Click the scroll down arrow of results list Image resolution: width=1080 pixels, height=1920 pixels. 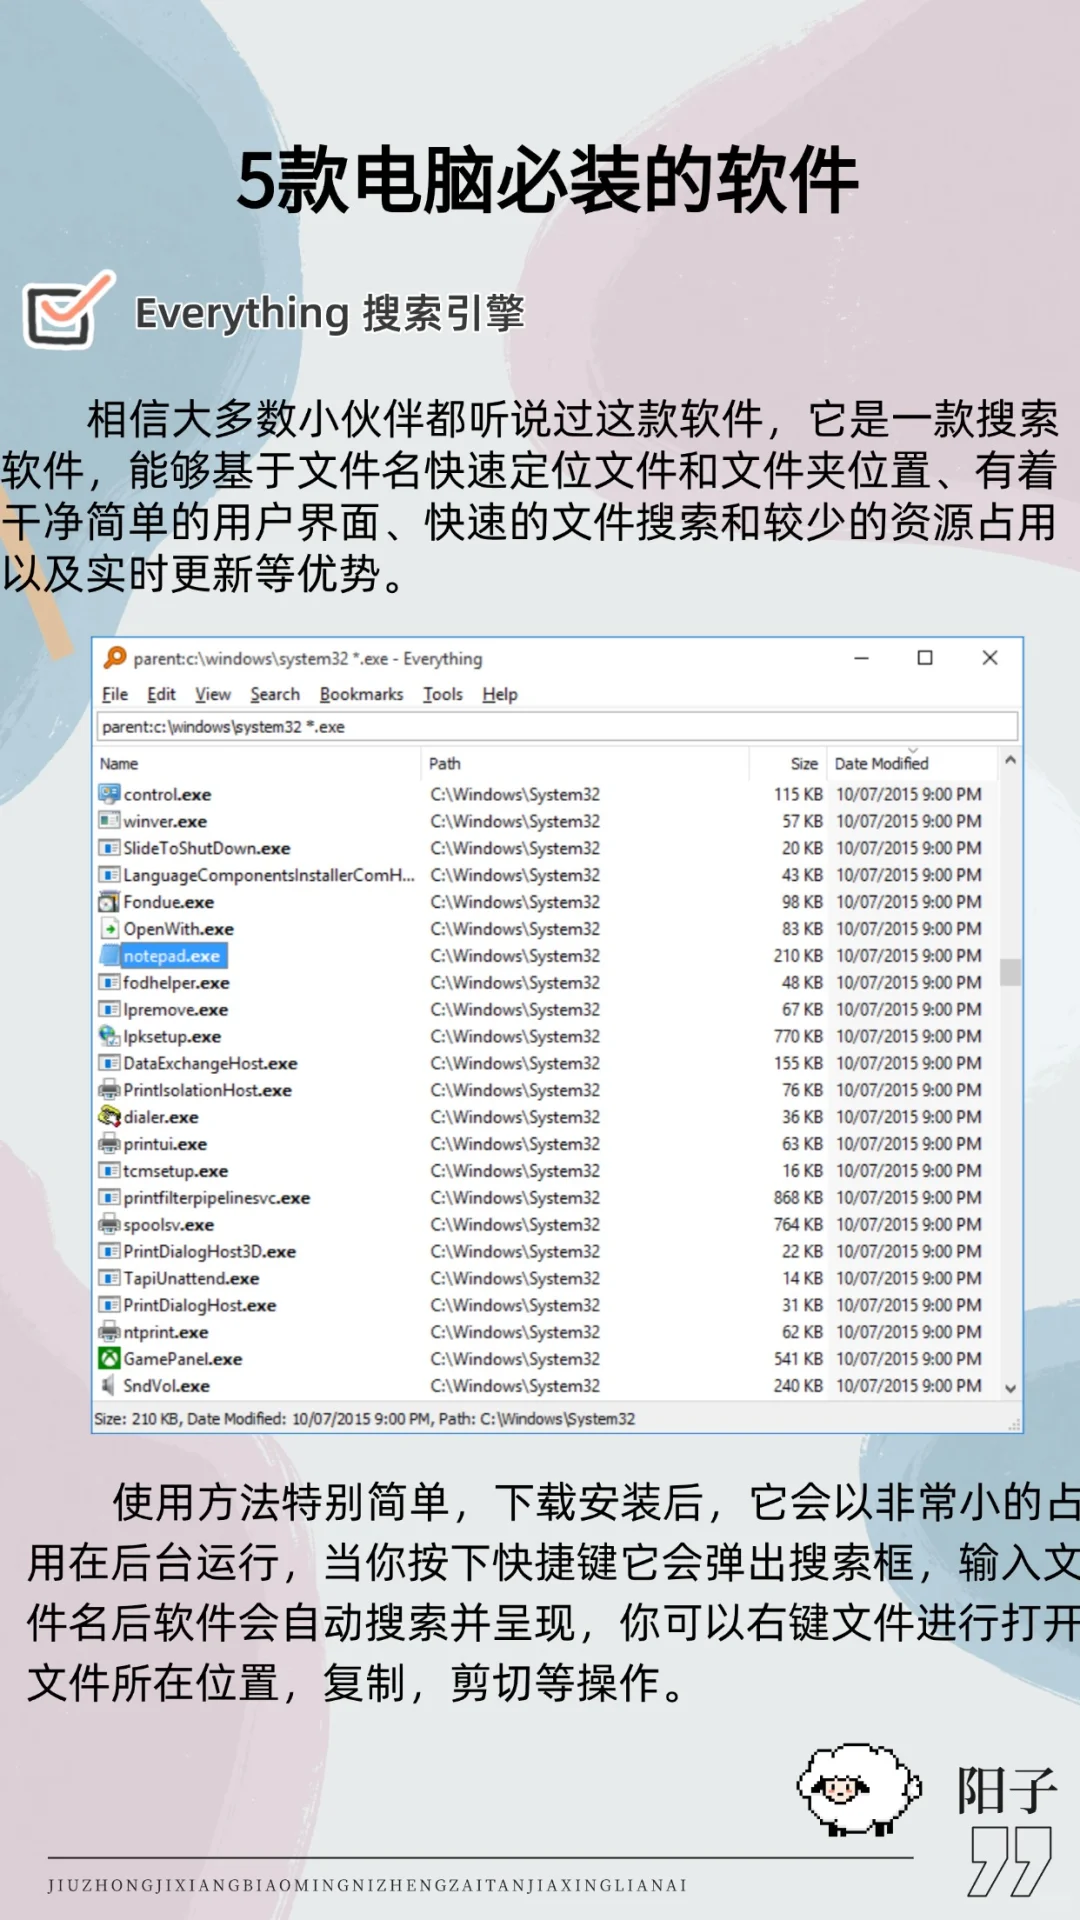click(1010, 1388)
